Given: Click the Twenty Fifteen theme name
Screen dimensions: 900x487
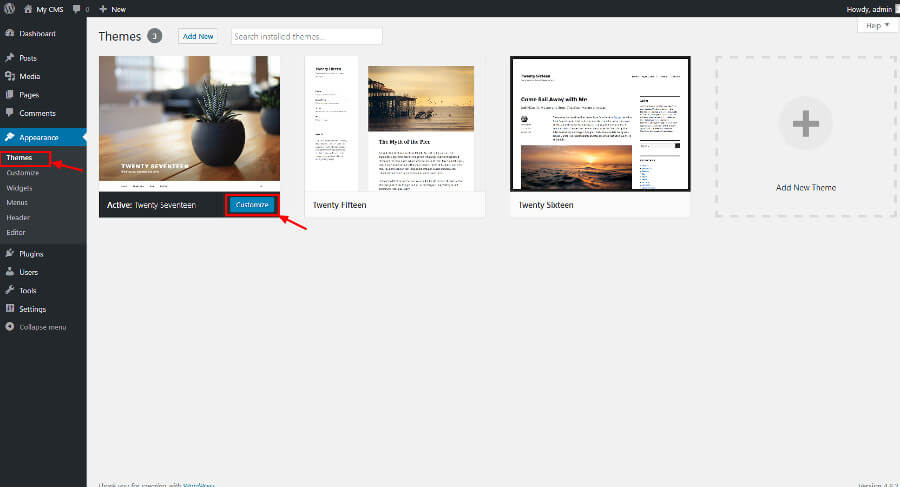Looking at the screenshot, I should coord(339,205).
